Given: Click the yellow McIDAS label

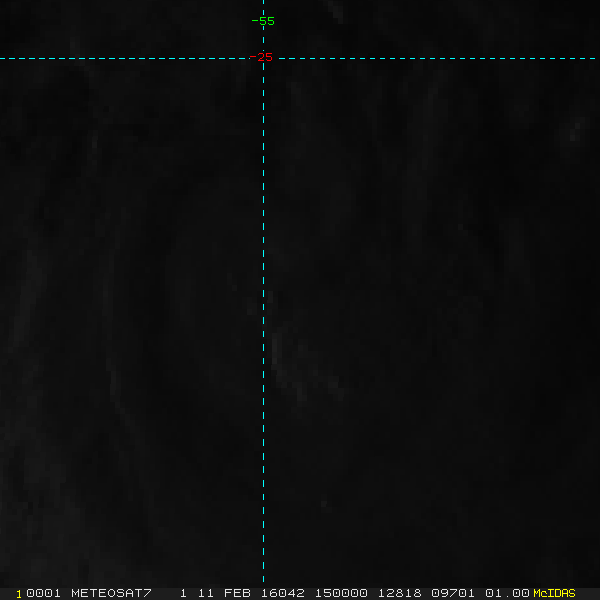Looking at the screenshot, I should pos(554,593).
